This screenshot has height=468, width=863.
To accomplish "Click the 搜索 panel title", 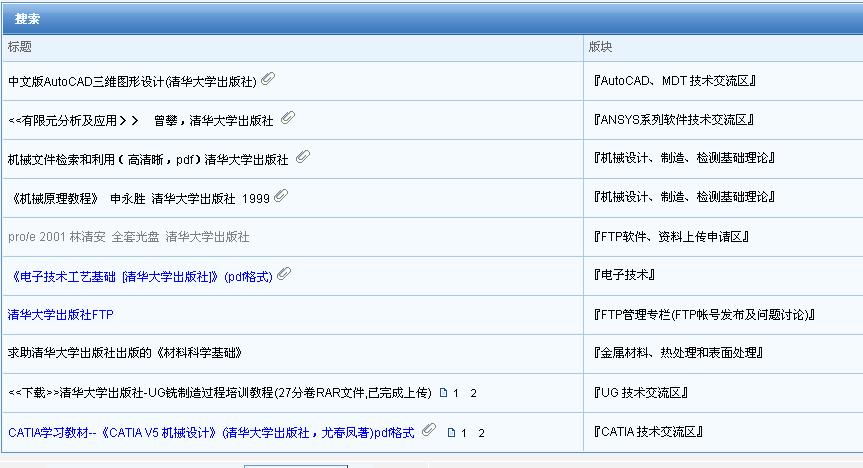I will [x=27, y=19].
